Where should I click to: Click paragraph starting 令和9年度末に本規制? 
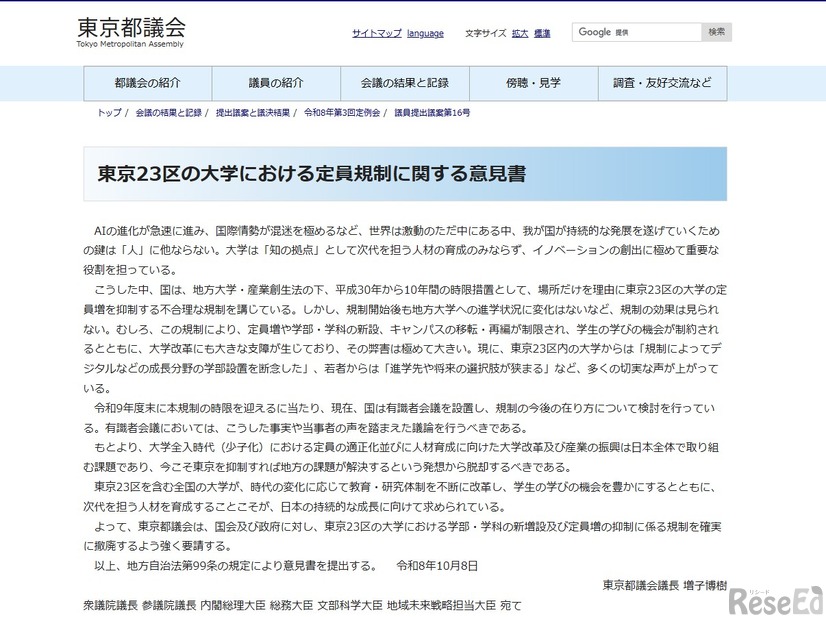click(x=399, y=418)
